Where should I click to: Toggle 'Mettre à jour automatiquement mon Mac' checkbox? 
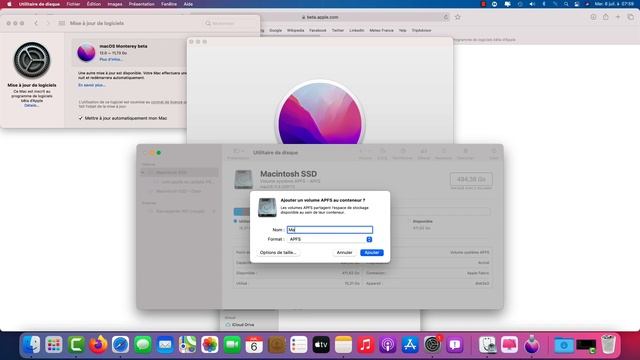click(x=80, y=118)
